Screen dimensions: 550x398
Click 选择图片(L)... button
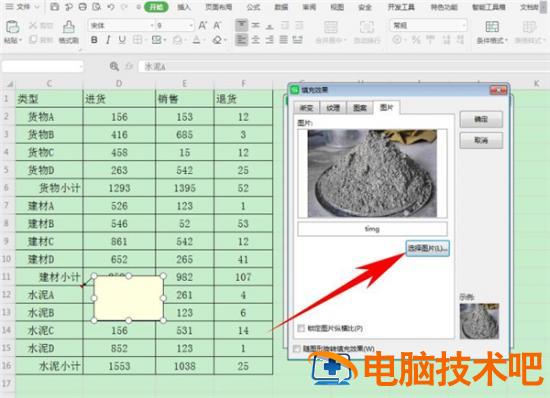click(x=428, y=249)
